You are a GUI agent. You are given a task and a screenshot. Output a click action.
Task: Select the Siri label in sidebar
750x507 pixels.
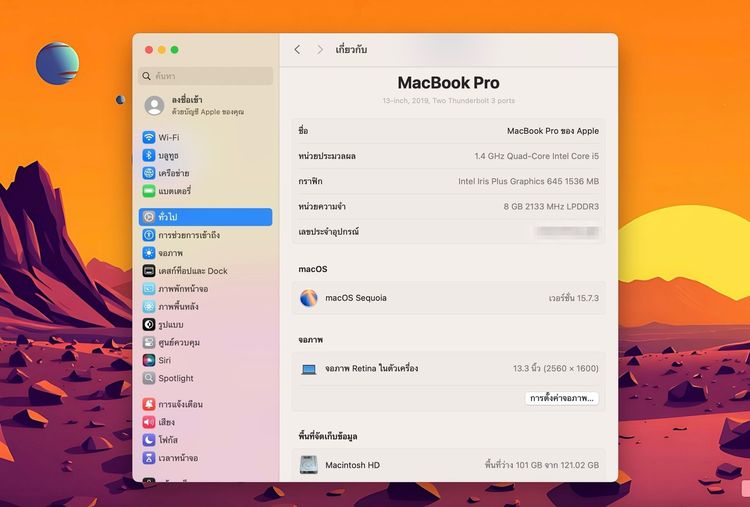pyautogui.click(x=165, y=360)
